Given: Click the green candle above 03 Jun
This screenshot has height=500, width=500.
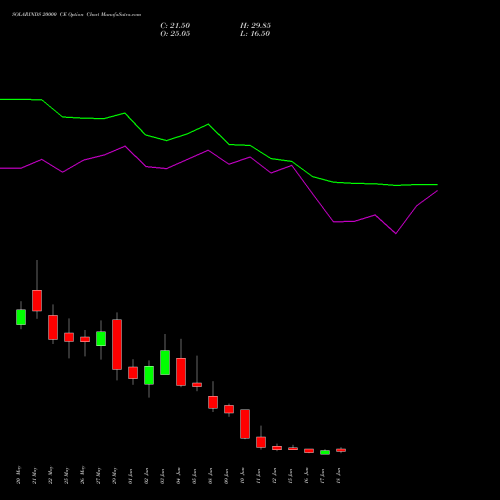Looking at the screenshot, I should (165, 362).
